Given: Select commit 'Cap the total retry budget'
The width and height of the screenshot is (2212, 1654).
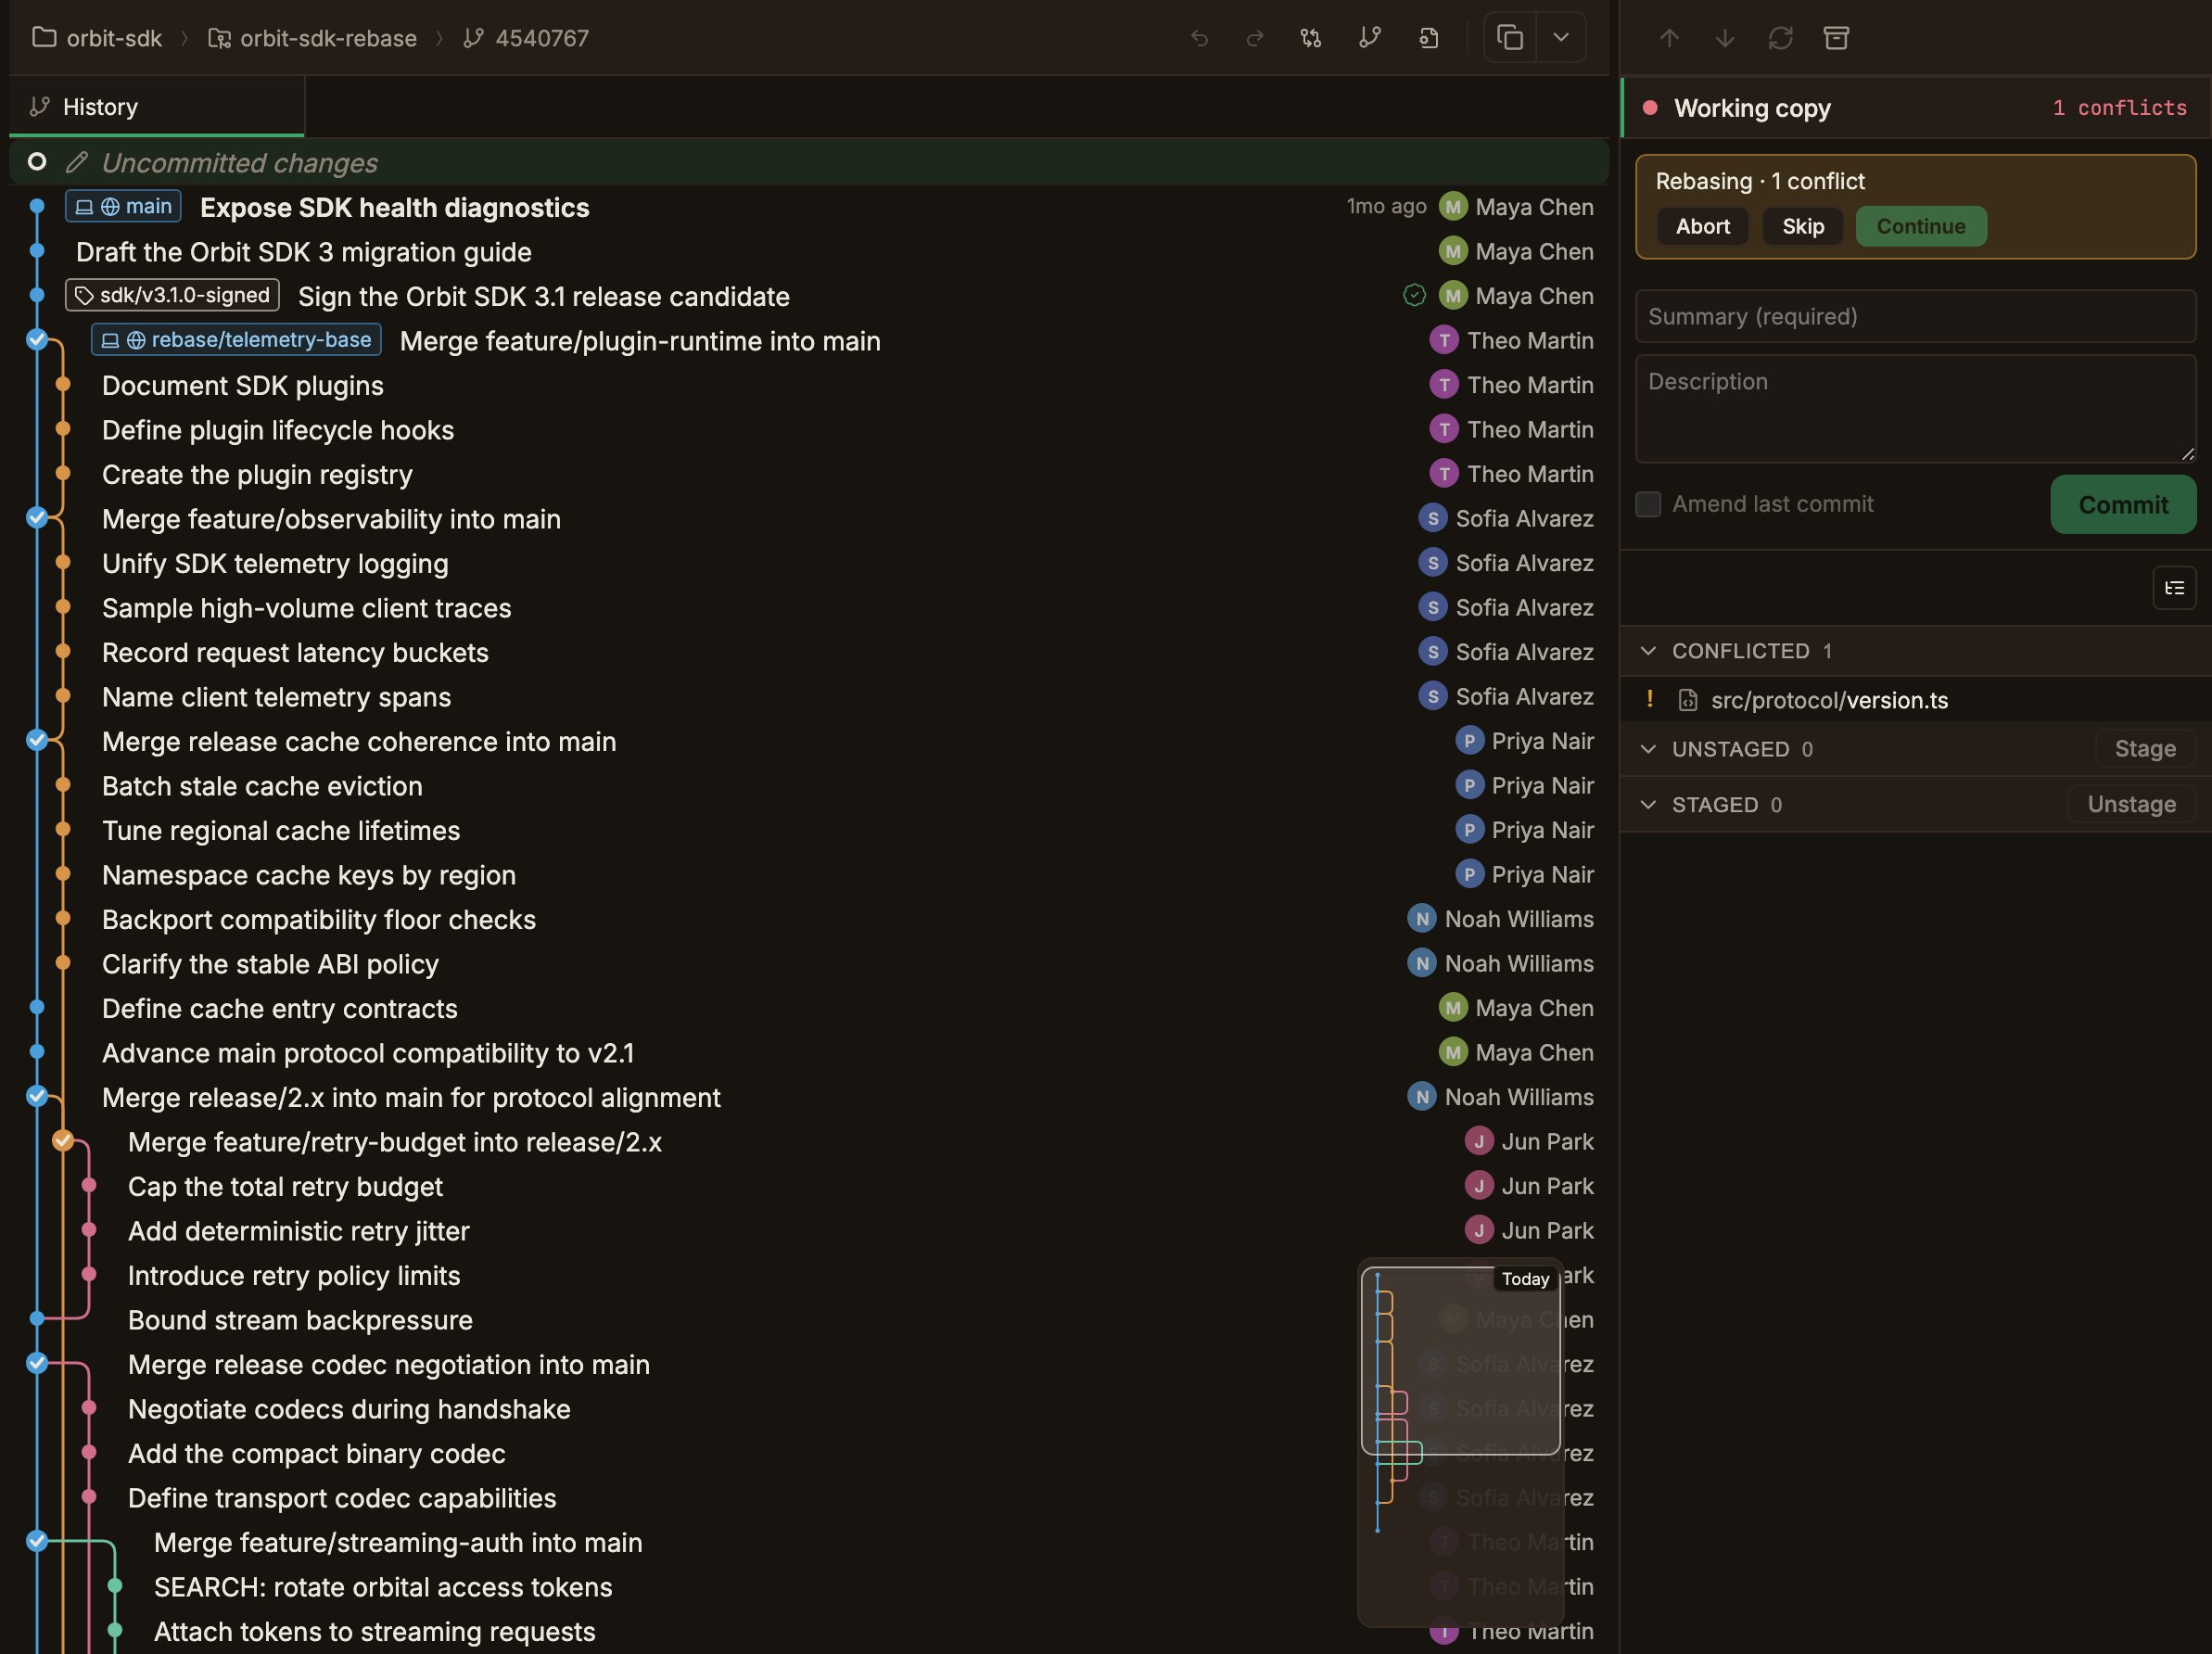Looking at the screenshot, I should coord(285,1186).
